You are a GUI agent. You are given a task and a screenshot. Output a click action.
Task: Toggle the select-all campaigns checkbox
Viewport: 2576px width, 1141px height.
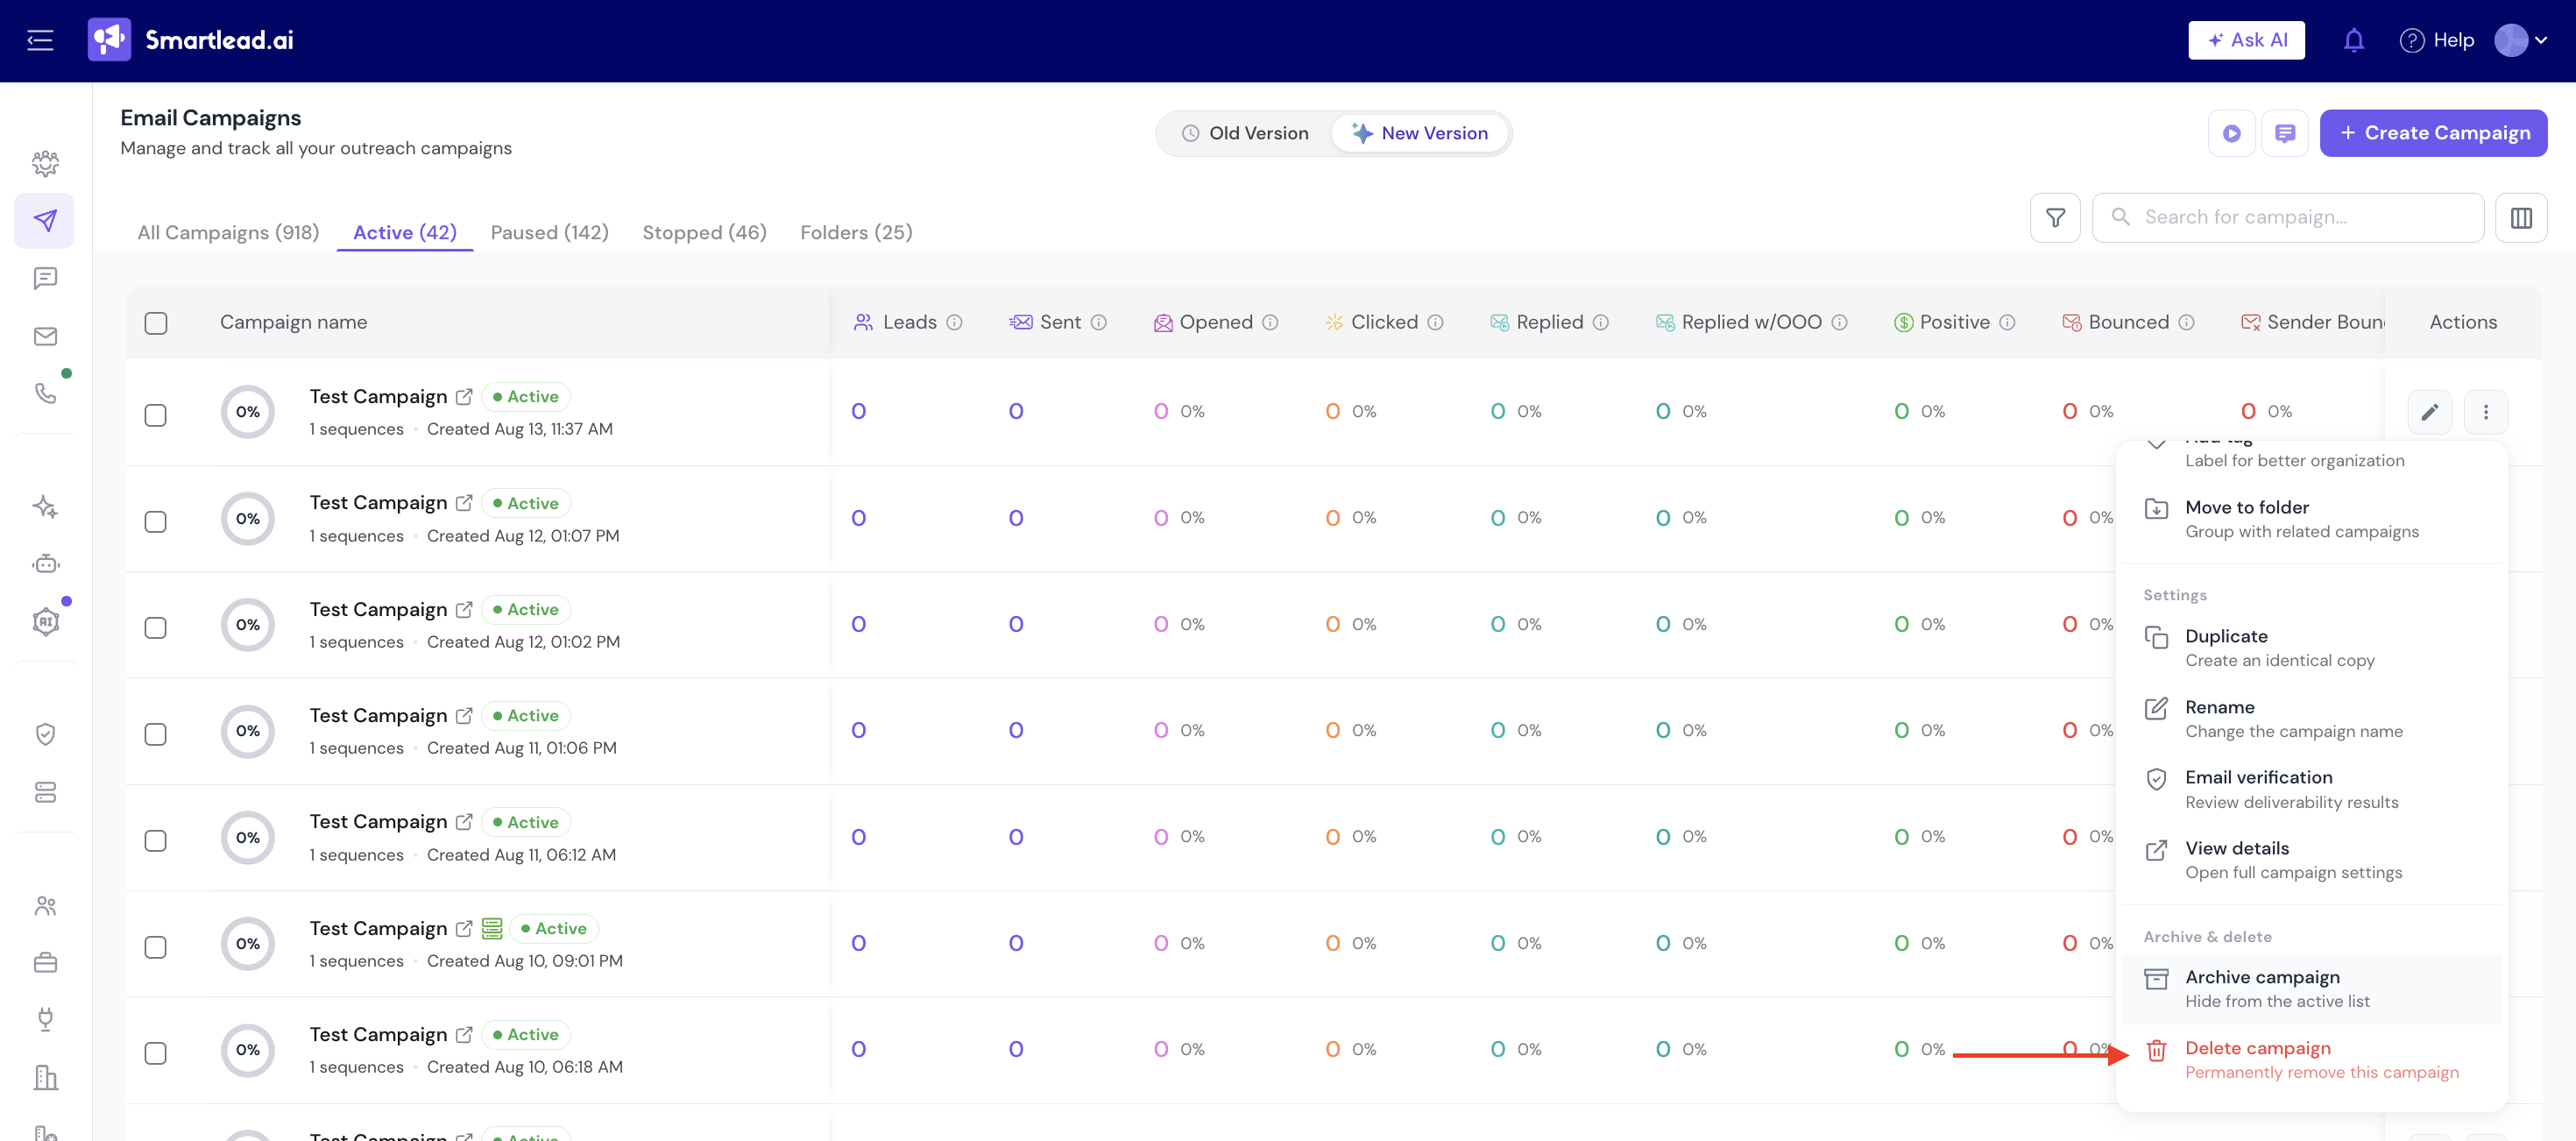click(x=156, y=323)
